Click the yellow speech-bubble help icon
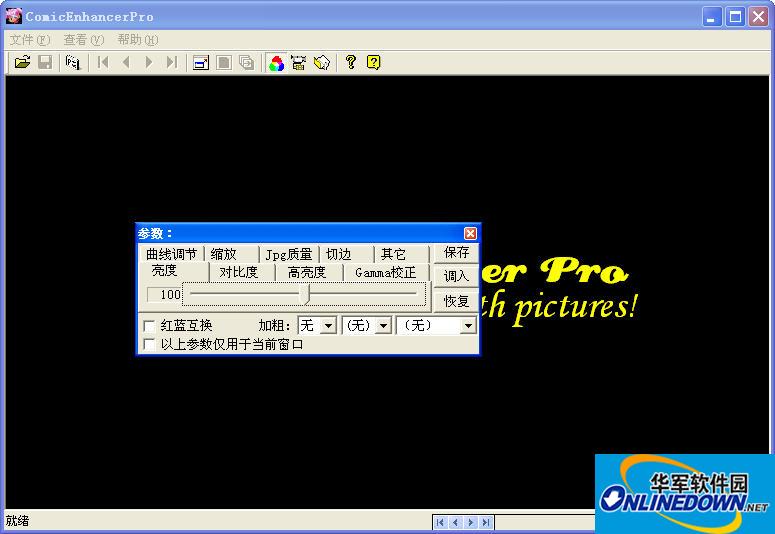Image resolution: width=775 pixels, height=534 pixels. click(374, 62)
